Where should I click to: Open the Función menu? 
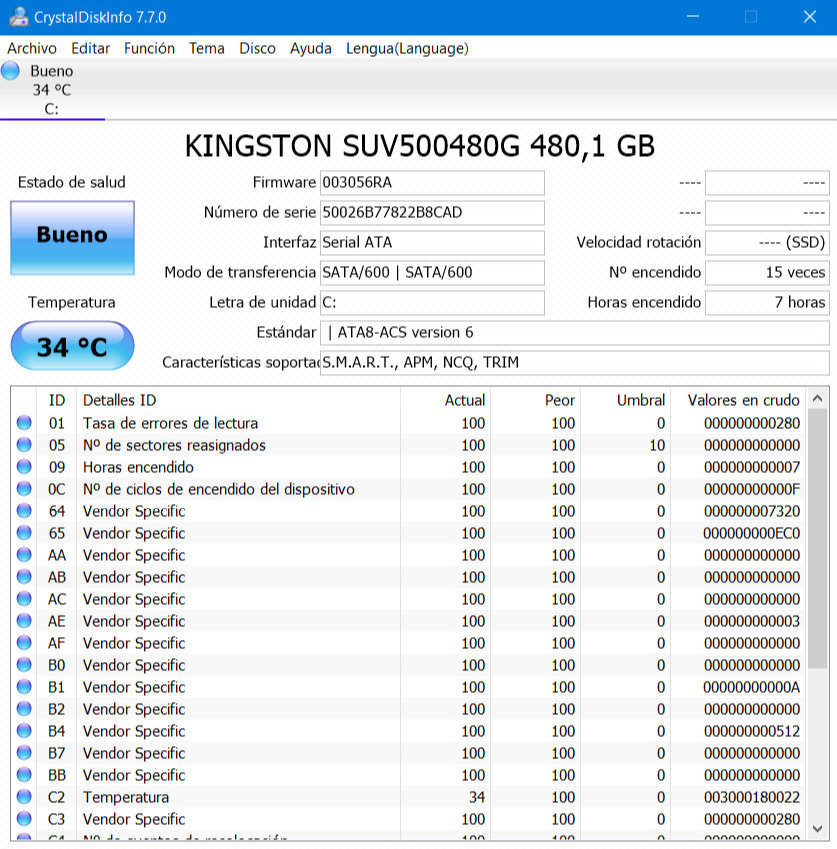click(x=149, y=48)
